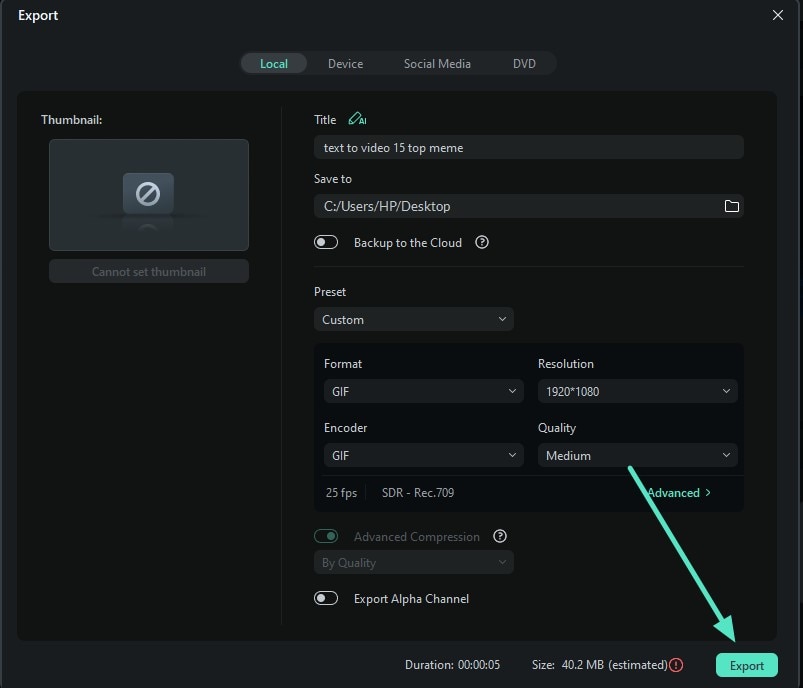Viewport: 803px width, 688px height.
Task: Toggle the Backup to the Cloud switch
Action: pos(326,242)
